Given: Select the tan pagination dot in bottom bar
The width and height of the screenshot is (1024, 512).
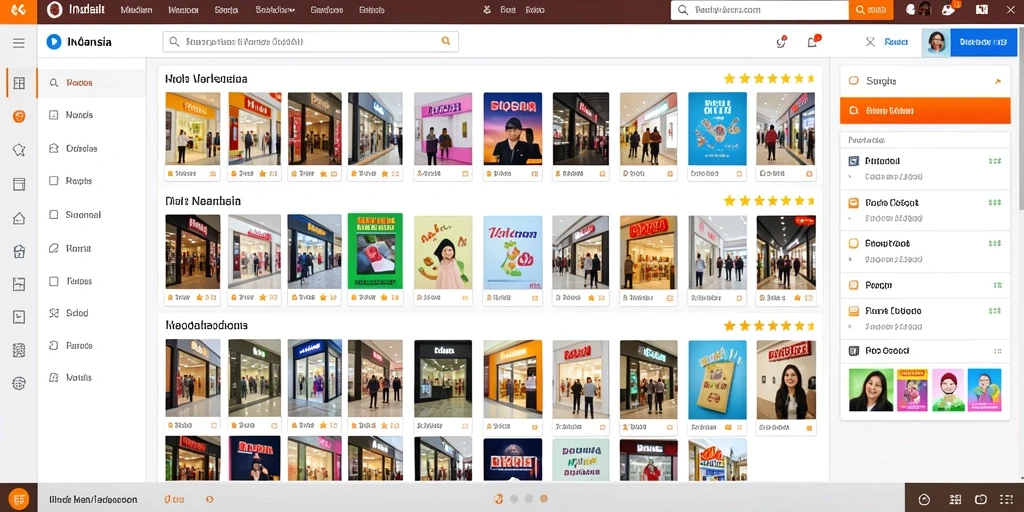Looking at the screenshot, I should 544,499.
